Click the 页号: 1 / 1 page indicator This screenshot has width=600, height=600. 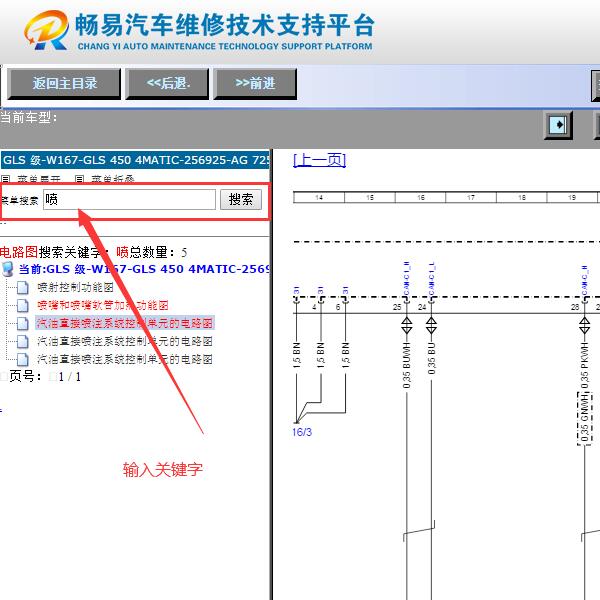point(45,377)
